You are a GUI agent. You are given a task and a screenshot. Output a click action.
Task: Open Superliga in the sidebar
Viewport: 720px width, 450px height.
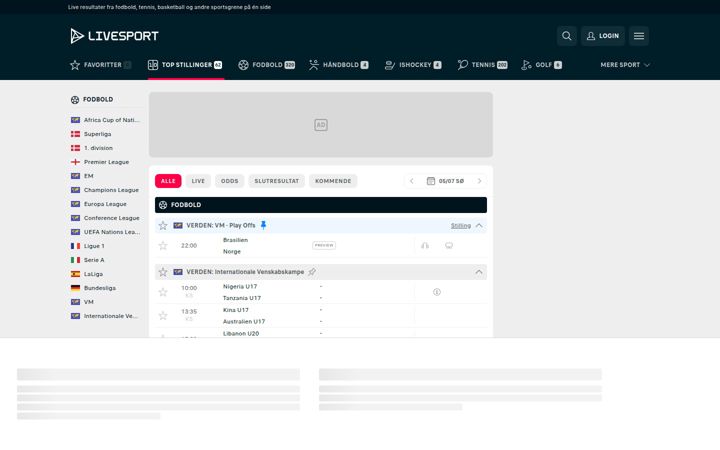click(x=91, y=134)
